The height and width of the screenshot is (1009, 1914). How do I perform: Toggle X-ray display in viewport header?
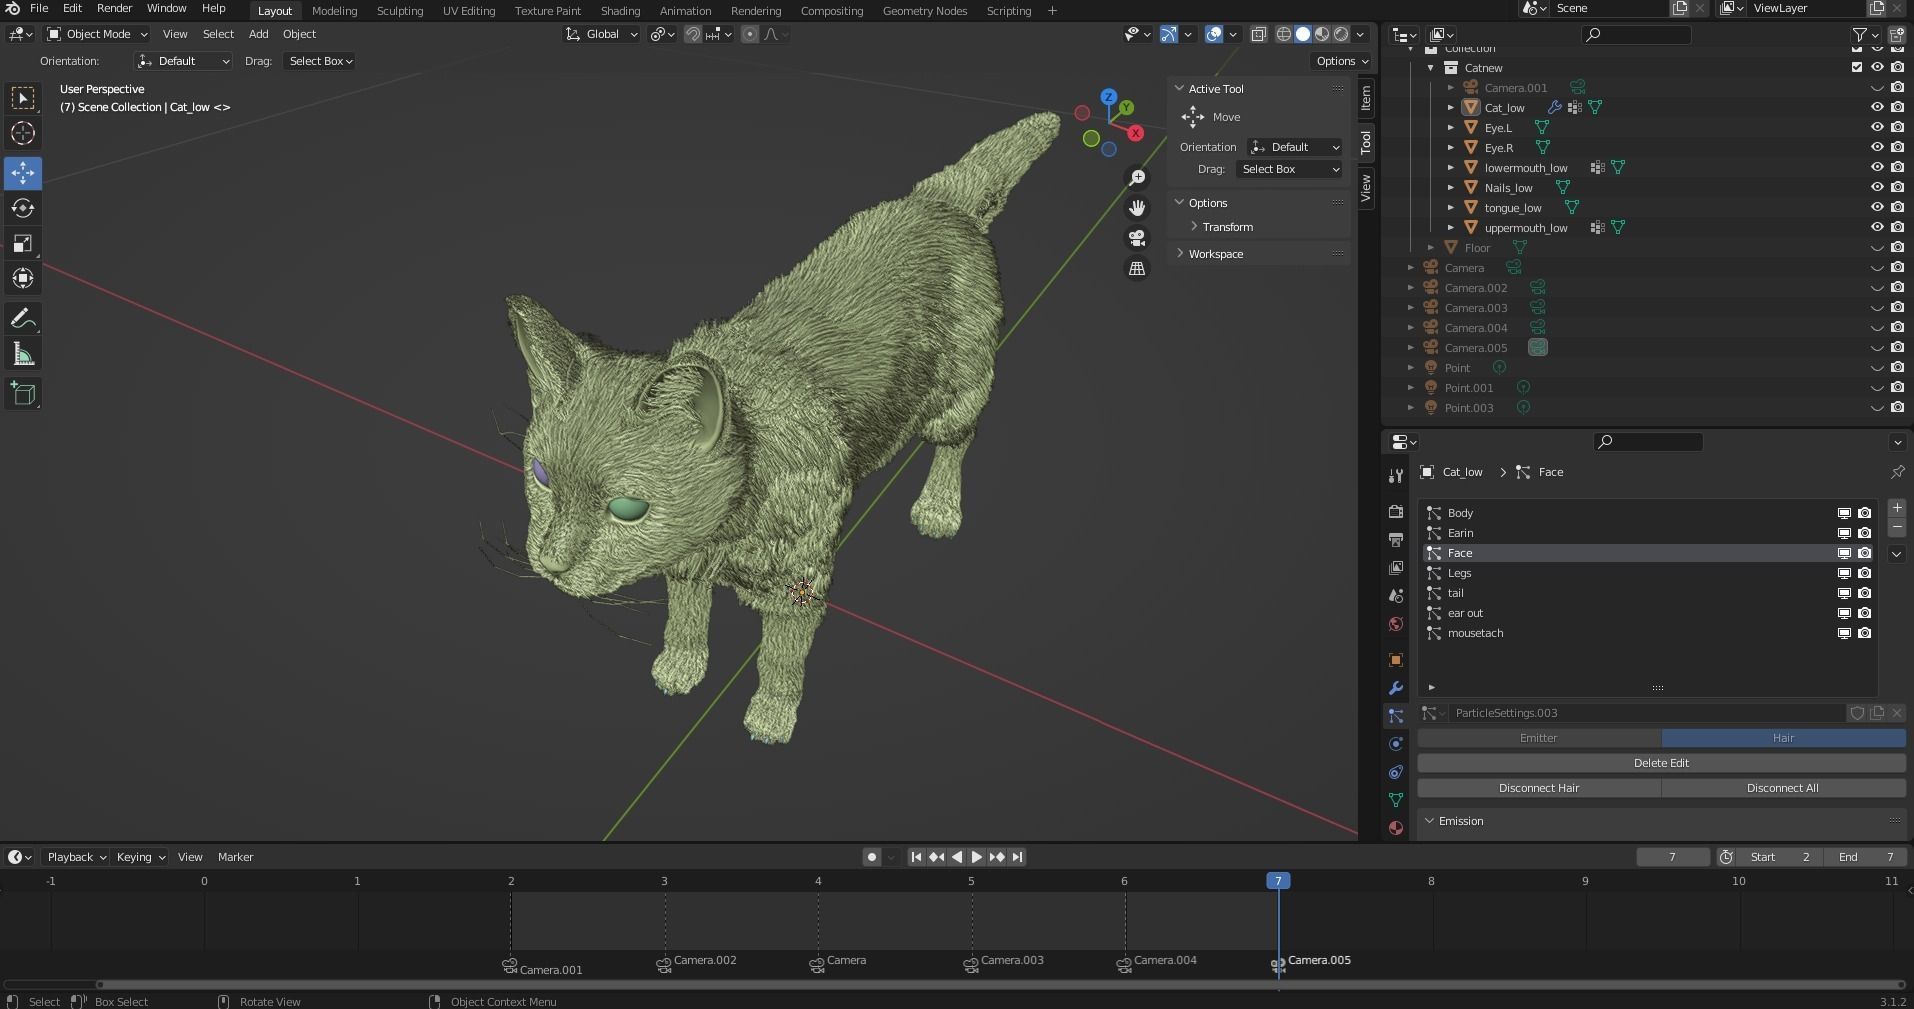[1258, 34]
